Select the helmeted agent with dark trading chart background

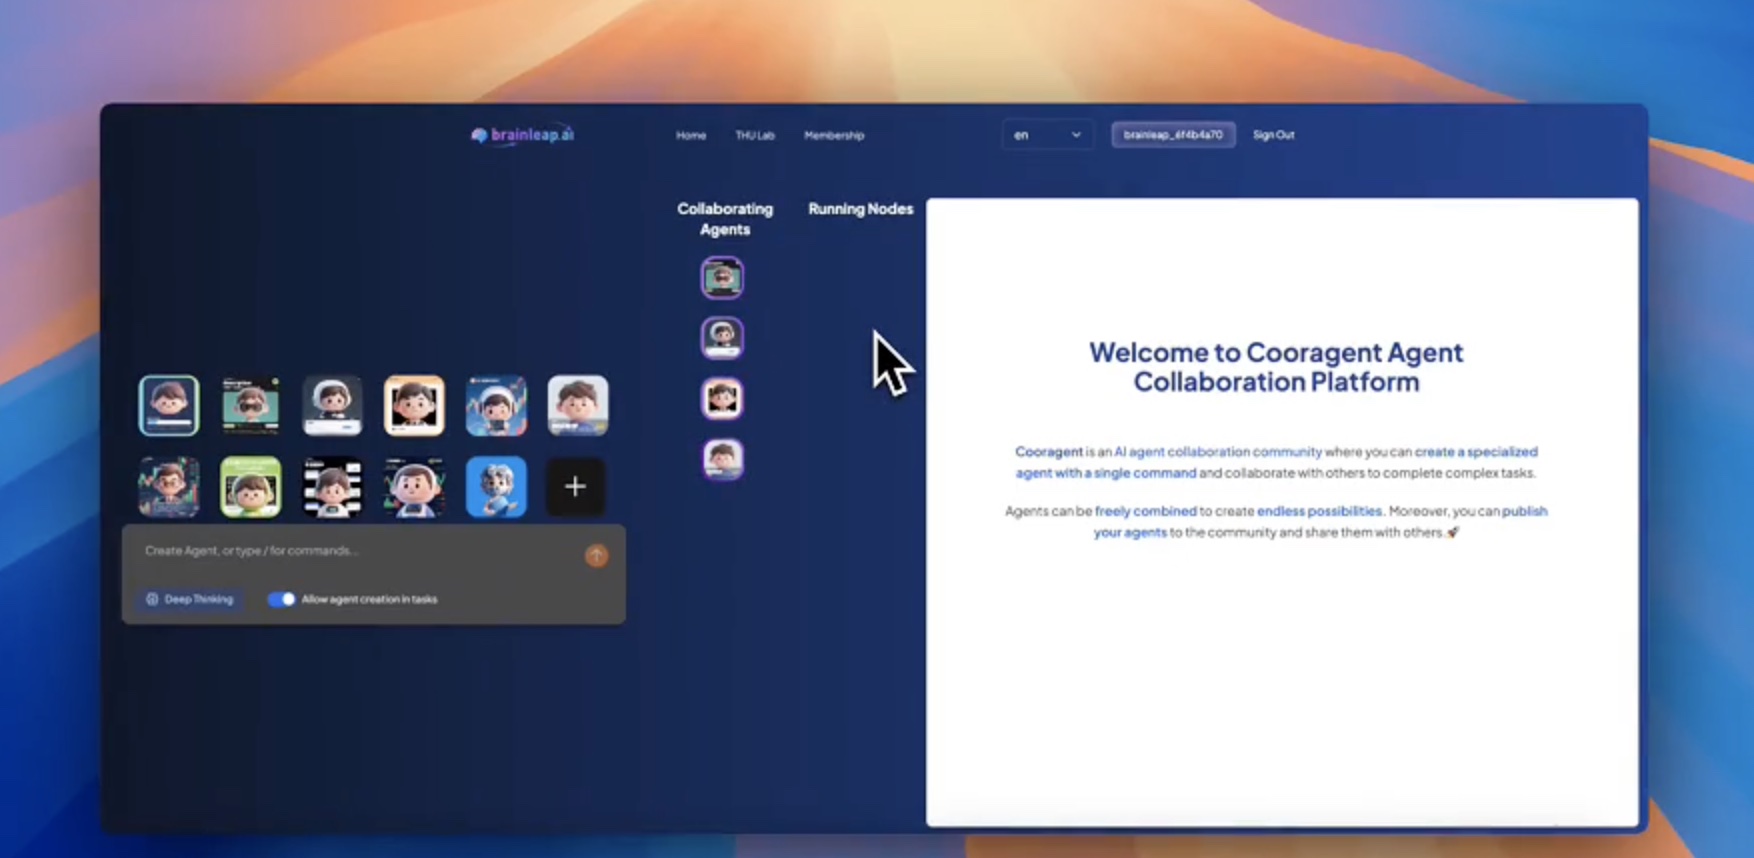coord(414,487)
